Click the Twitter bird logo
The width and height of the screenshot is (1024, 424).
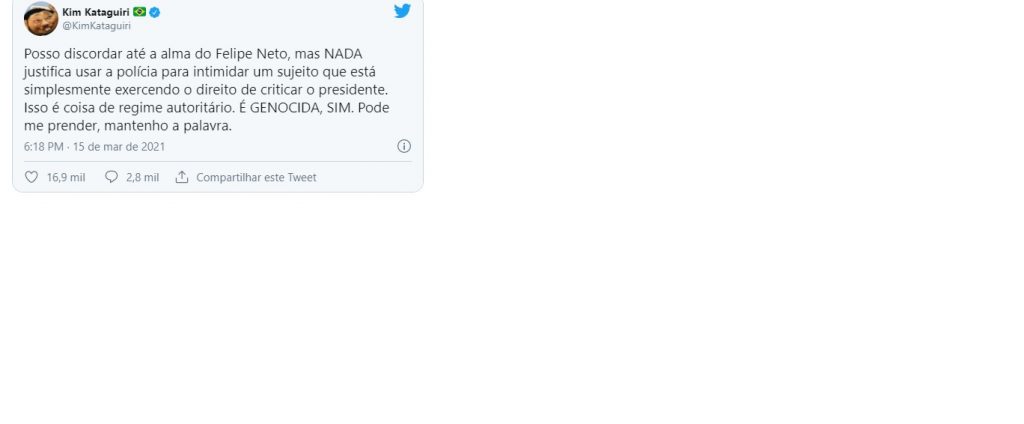click(x=402, y=11)
